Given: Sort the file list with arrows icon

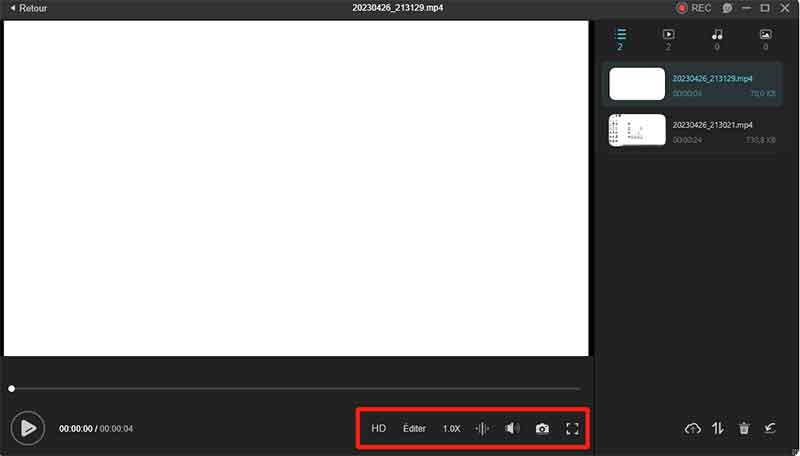Looking at the screenshot, I should (718, 428).
